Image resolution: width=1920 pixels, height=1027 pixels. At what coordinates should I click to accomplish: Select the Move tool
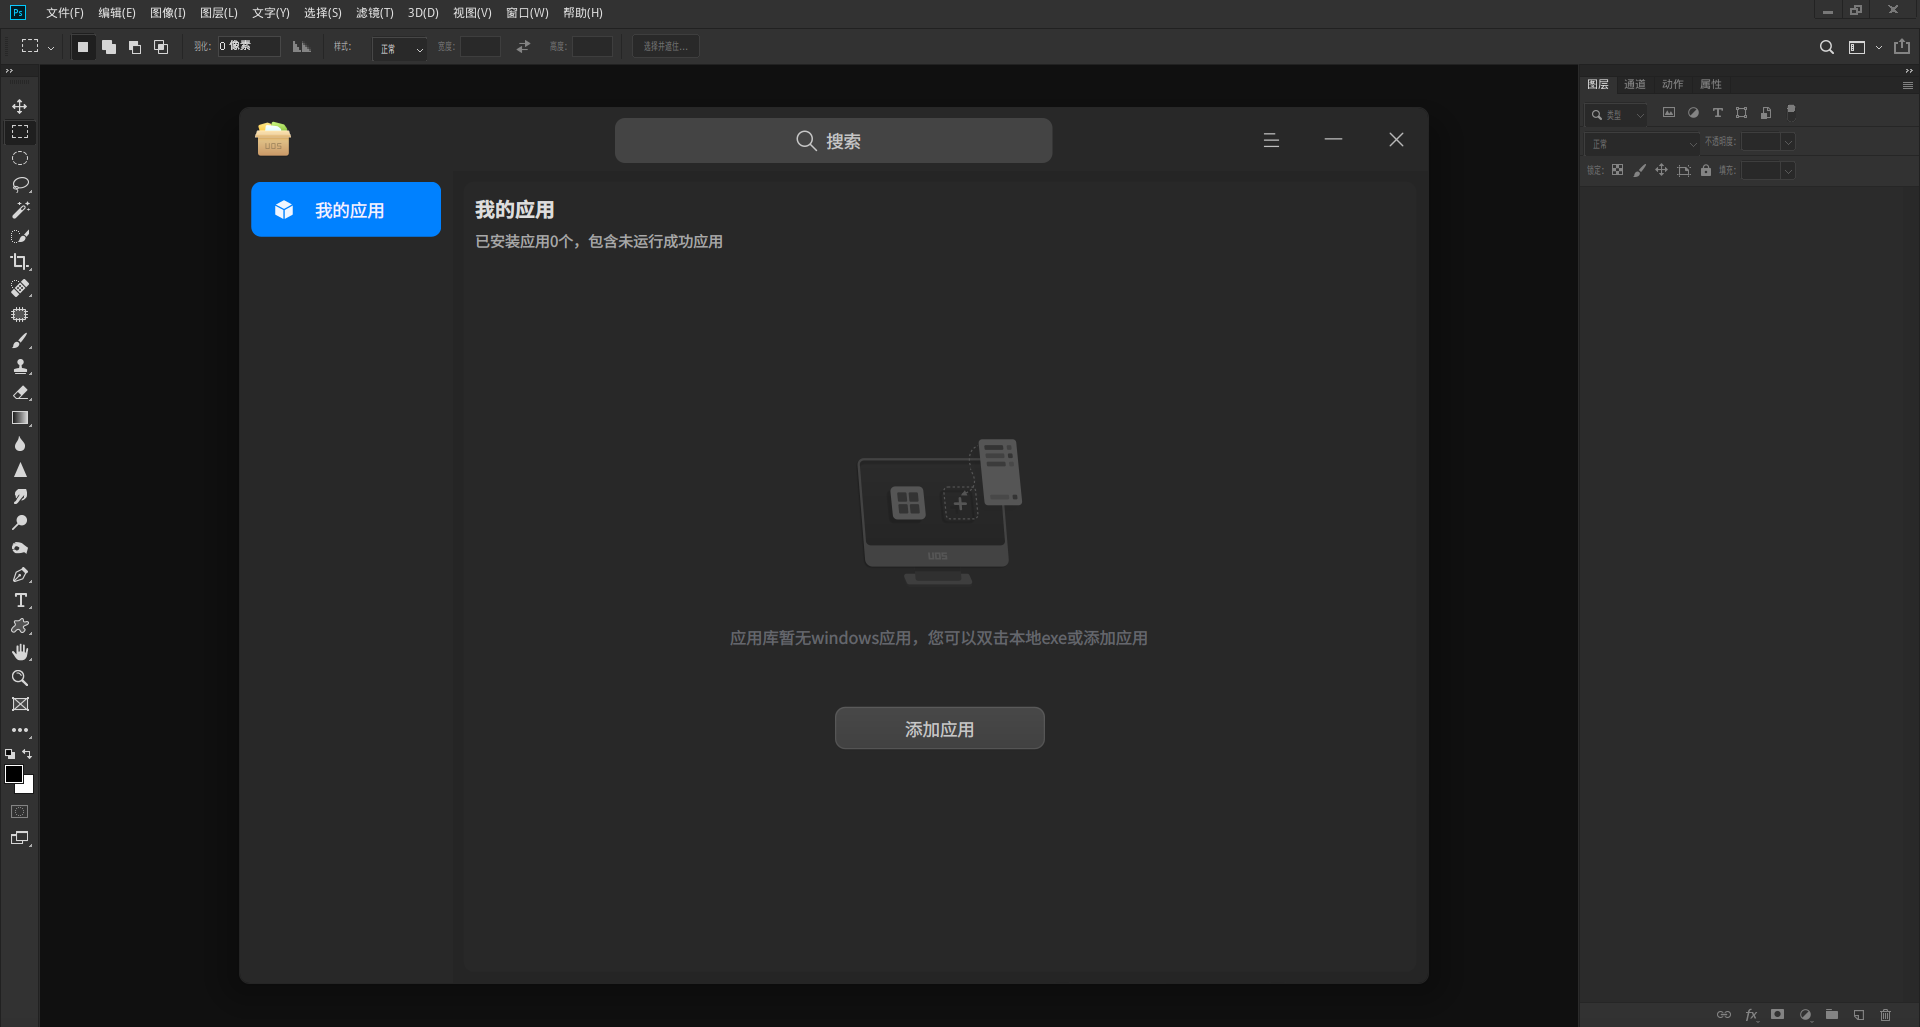[20, 106]
